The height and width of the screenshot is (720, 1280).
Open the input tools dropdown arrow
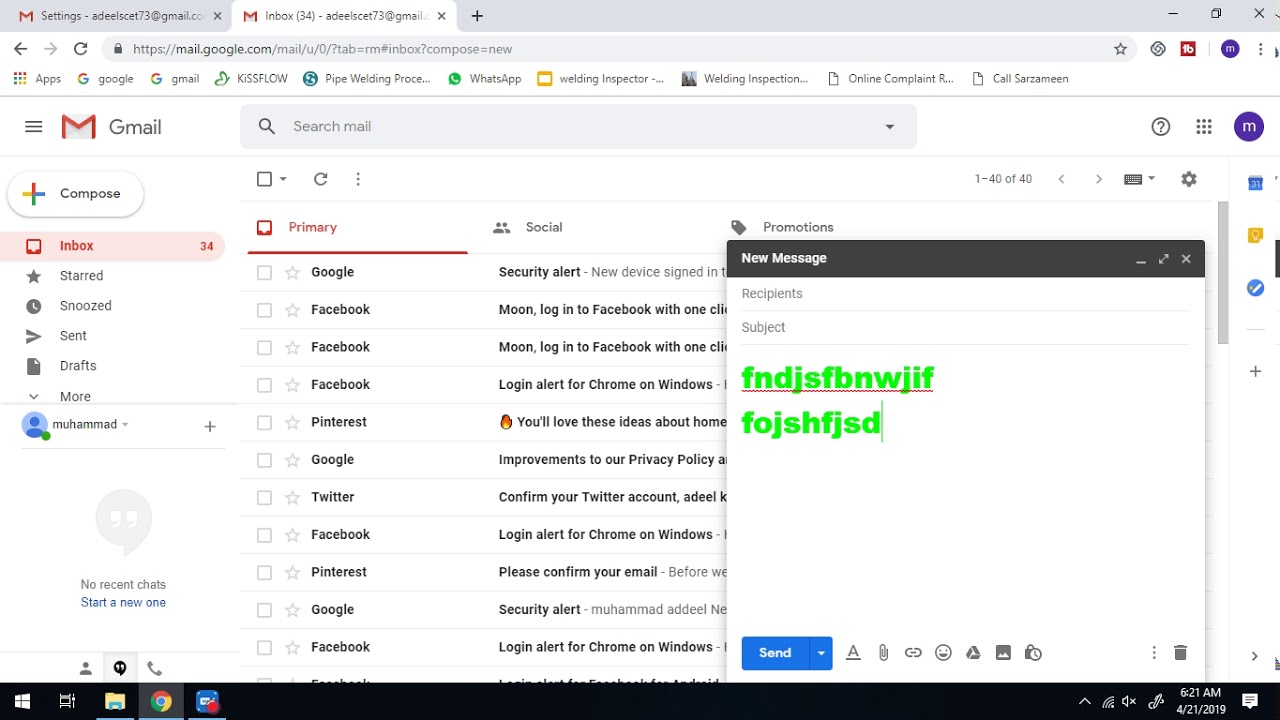(x=1152, y=178)
